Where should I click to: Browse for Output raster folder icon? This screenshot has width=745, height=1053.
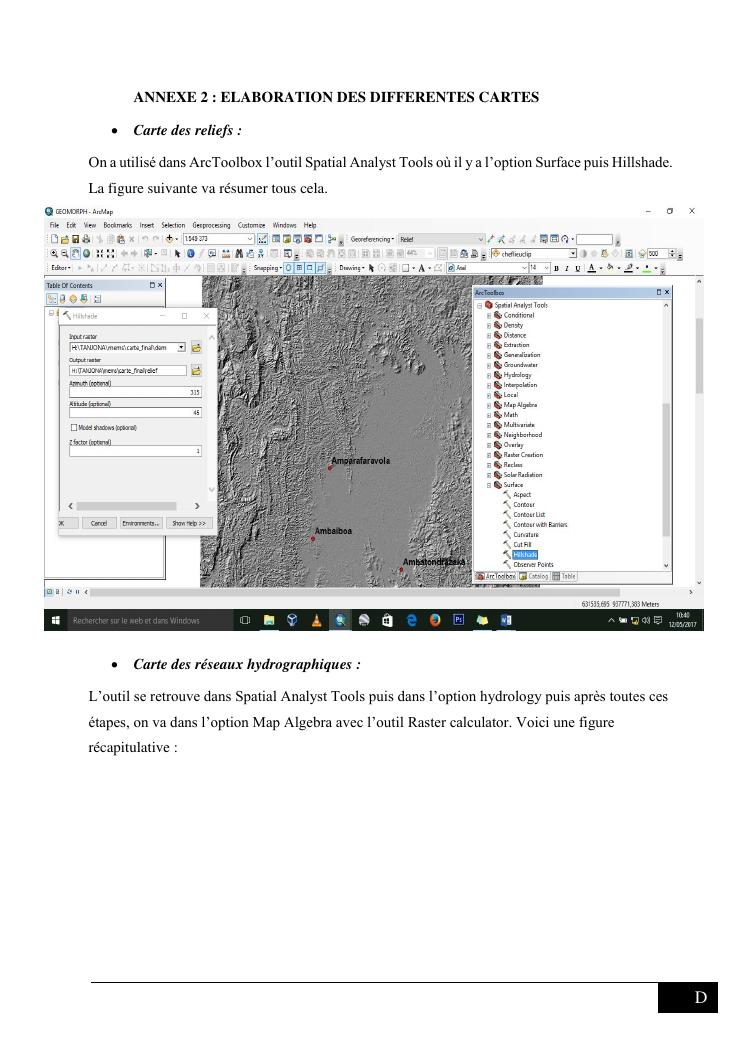(197, 370)
